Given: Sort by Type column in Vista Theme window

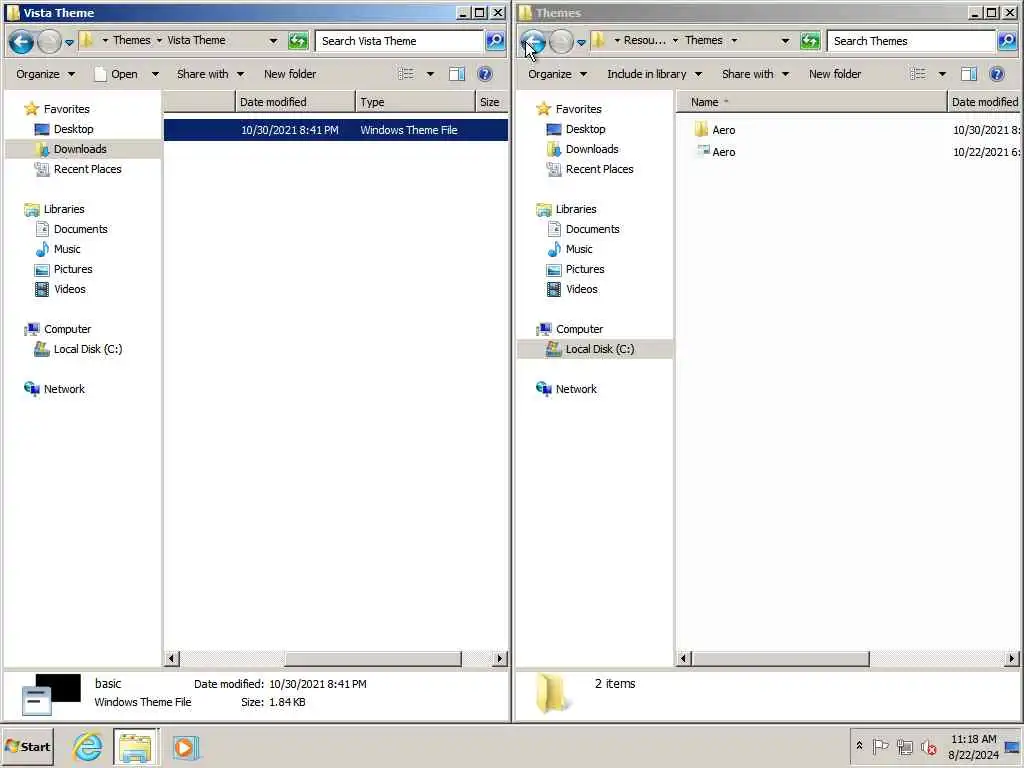Looking at the screenshot, I should 415,102.
